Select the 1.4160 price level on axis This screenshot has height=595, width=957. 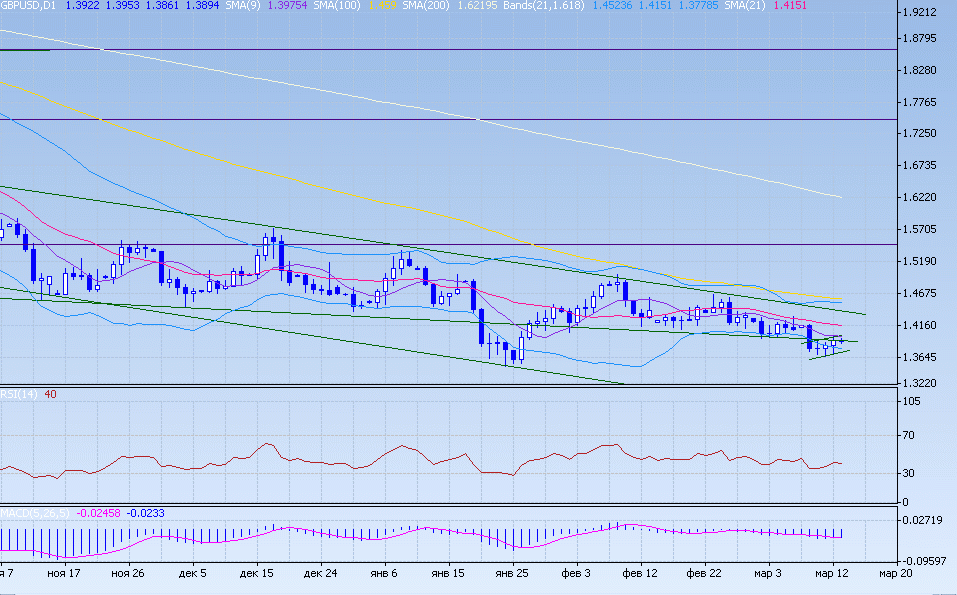coord(917,326)
